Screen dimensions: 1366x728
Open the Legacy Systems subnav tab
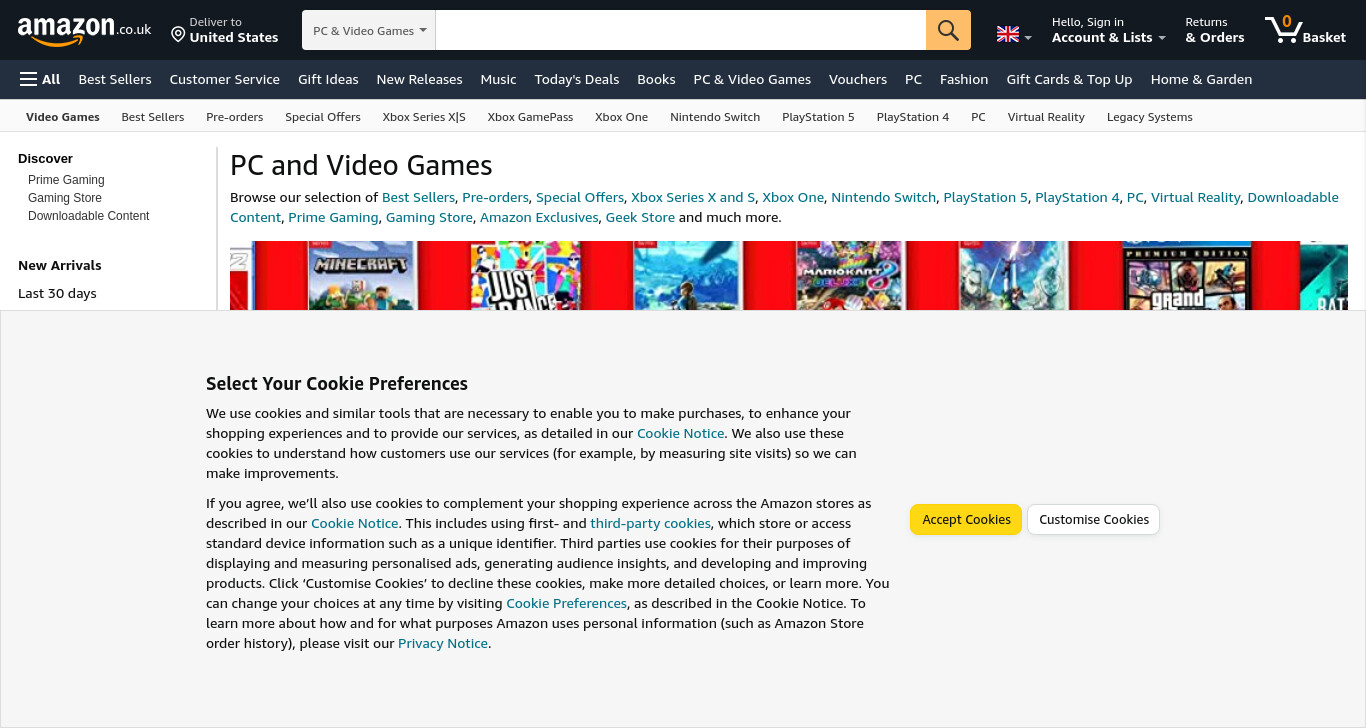pyautogui.click(x=1150, y=117)
